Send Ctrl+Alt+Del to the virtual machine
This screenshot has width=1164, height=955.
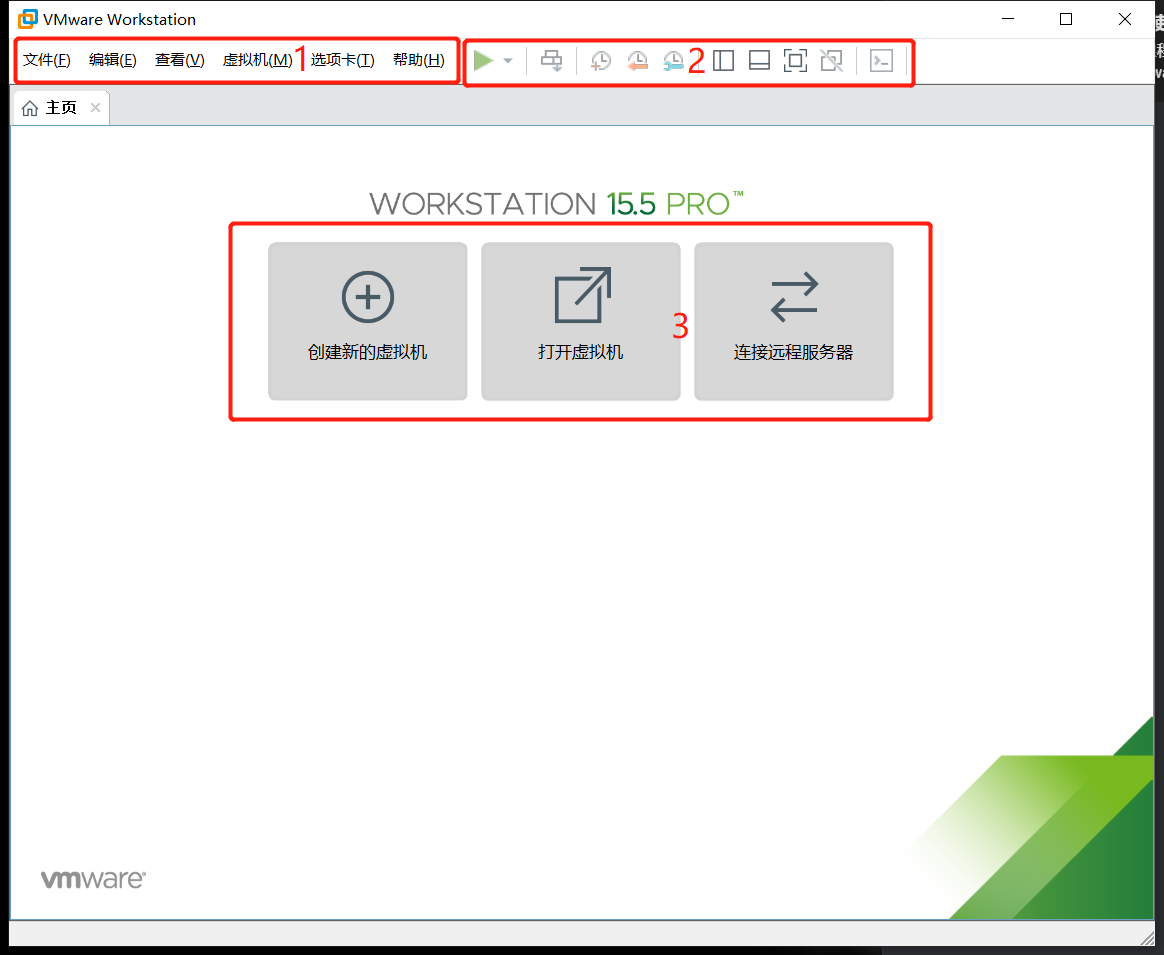coord(551,61)
